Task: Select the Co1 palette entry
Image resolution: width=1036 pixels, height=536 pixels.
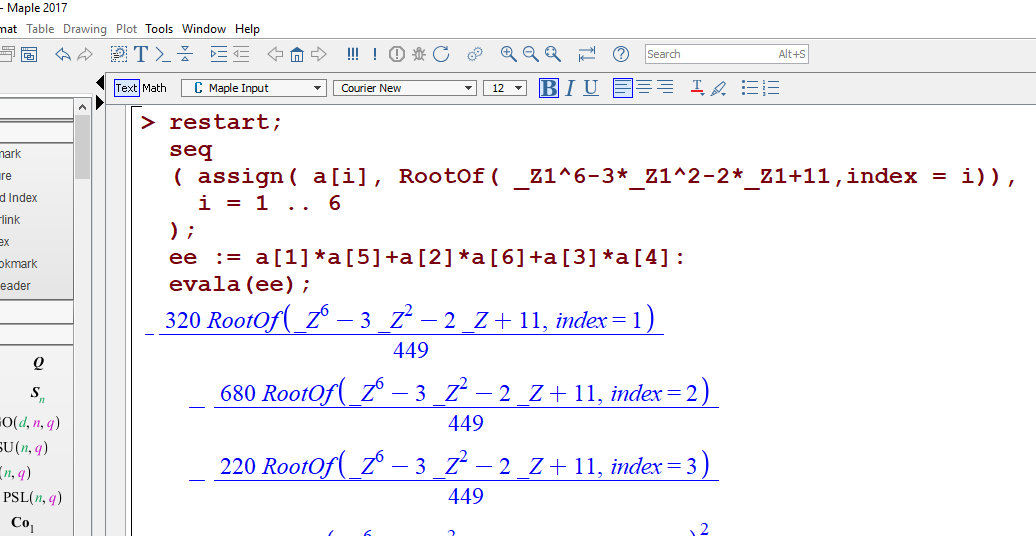Action: click(22, 523)
